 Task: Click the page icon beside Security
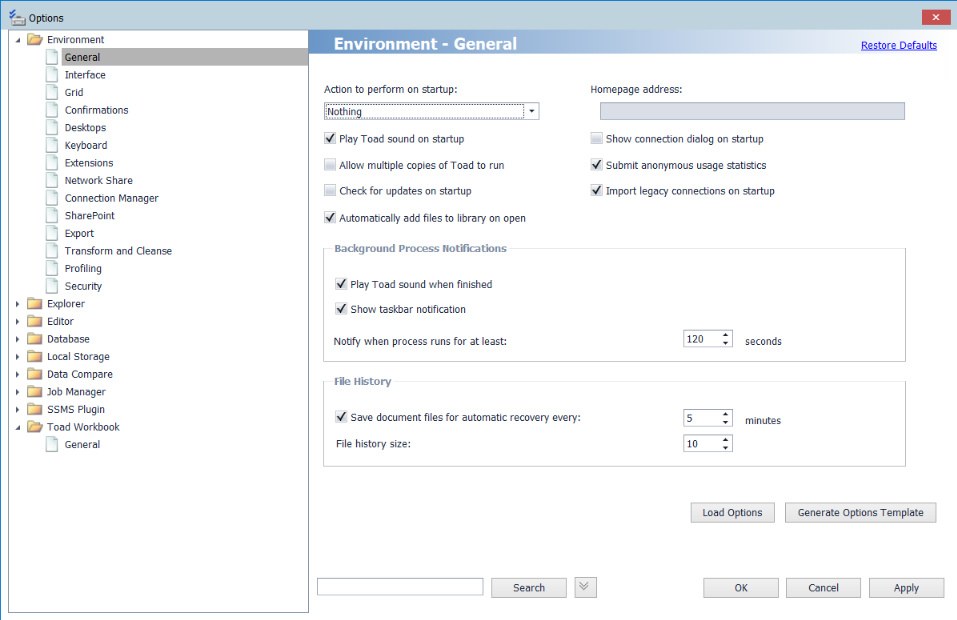click(x=53, y=286)
